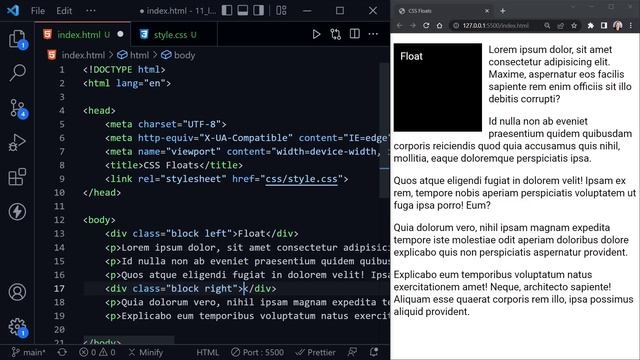
Task: Open the Run and Debug view
Action: [17, 142]
